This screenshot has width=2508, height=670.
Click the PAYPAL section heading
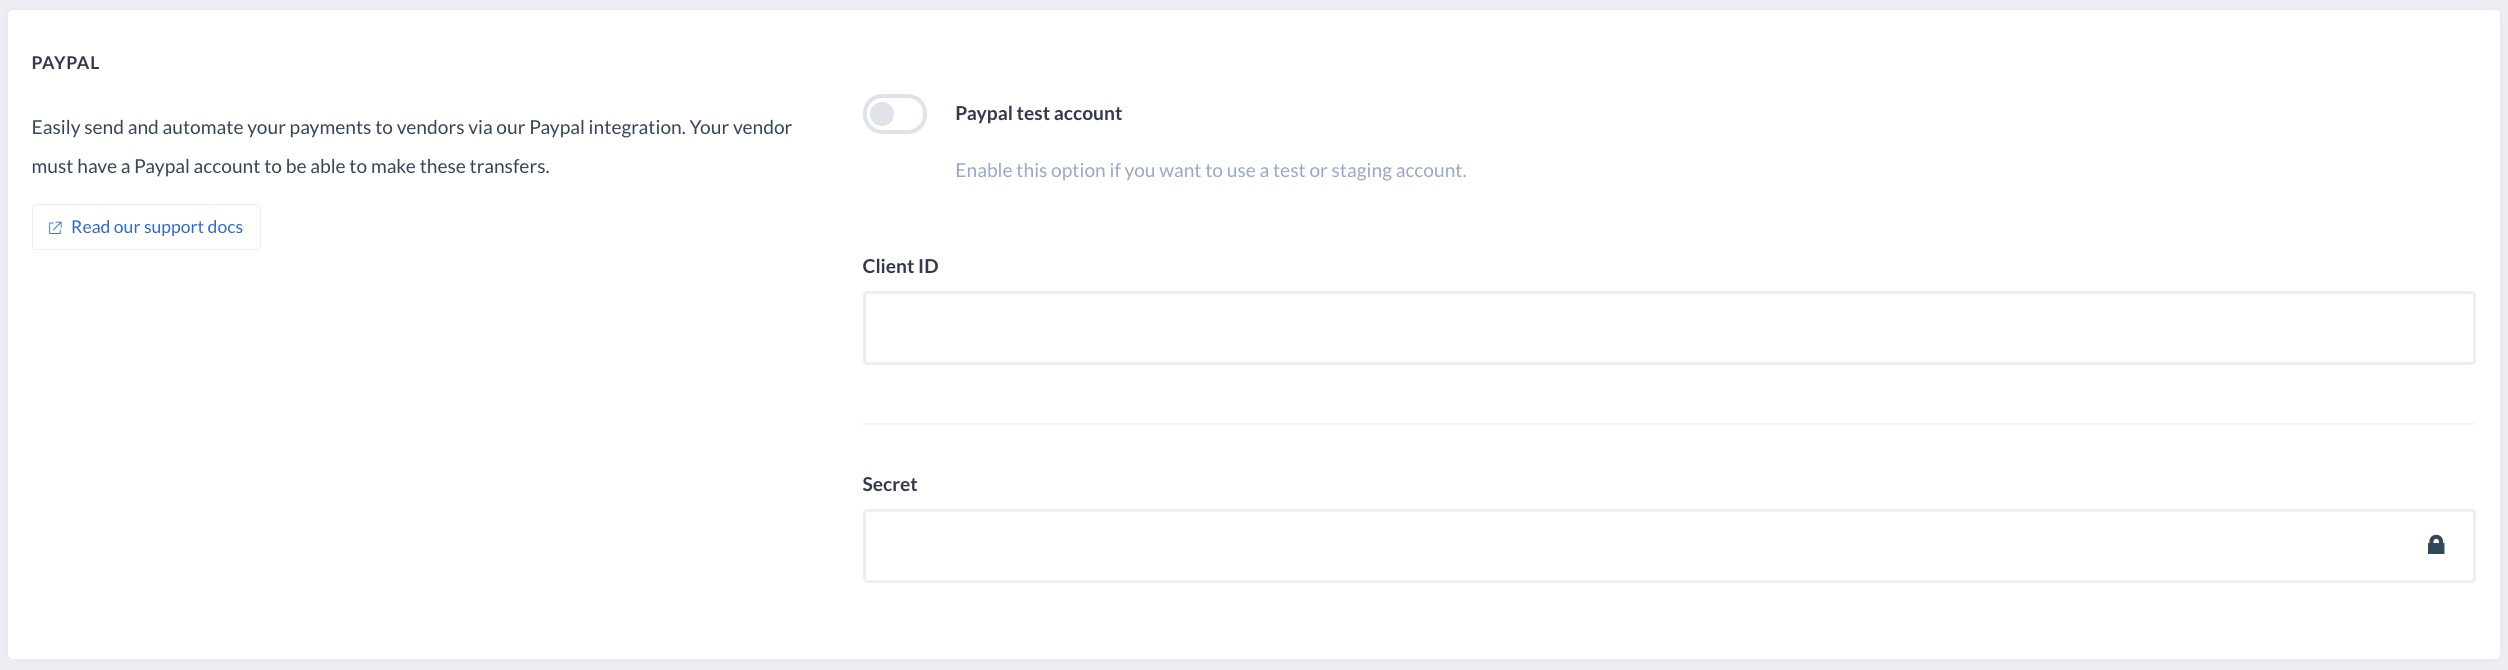pyautogui.click(x=66, y=63)
